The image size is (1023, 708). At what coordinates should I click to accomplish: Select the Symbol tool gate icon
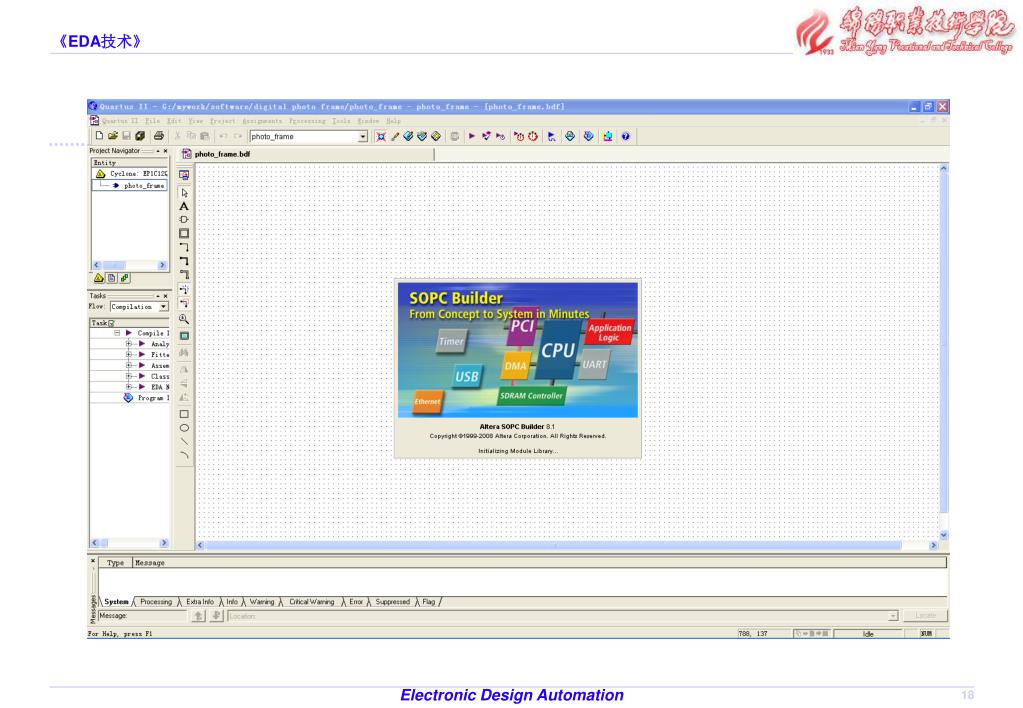click(185, 220)
